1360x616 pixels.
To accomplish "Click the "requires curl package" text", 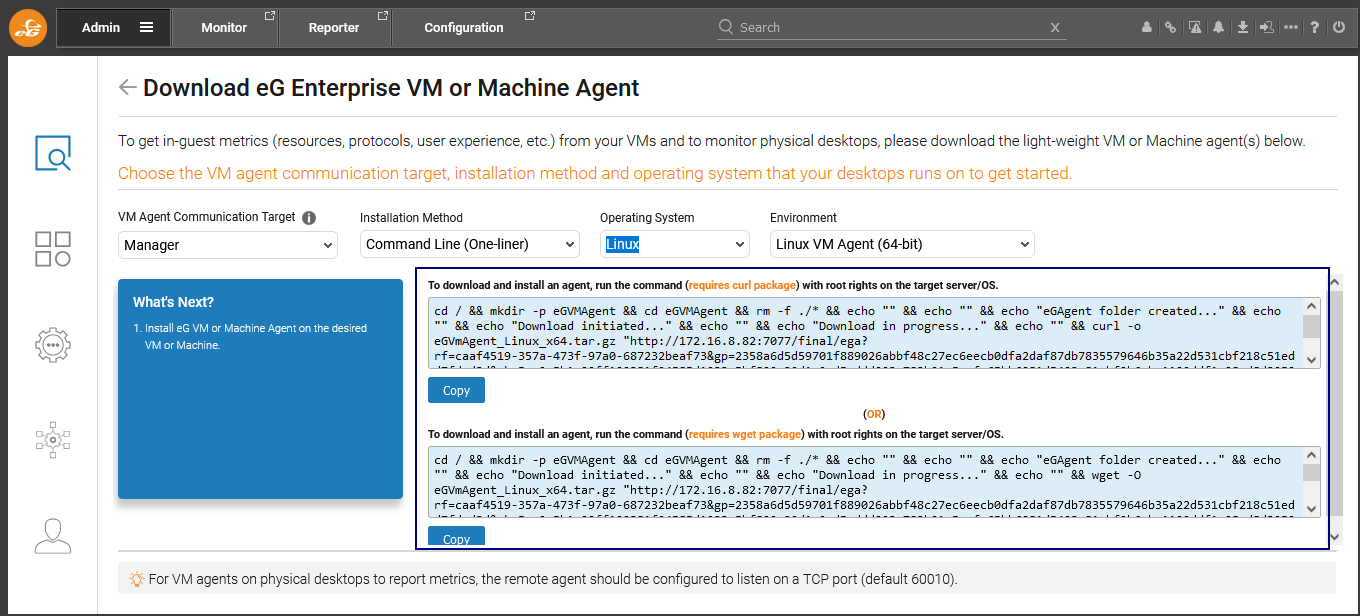I will [743, 285].
